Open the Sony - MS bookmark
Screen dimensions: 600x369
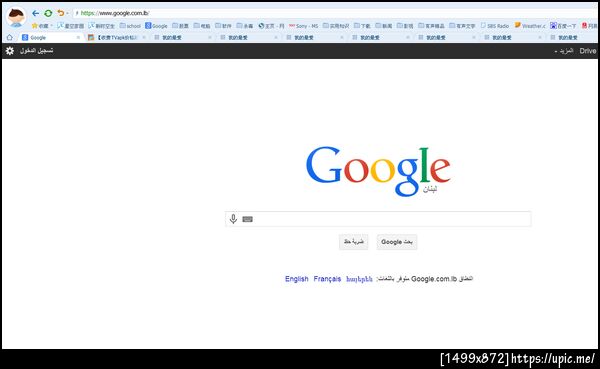point(303,26)
